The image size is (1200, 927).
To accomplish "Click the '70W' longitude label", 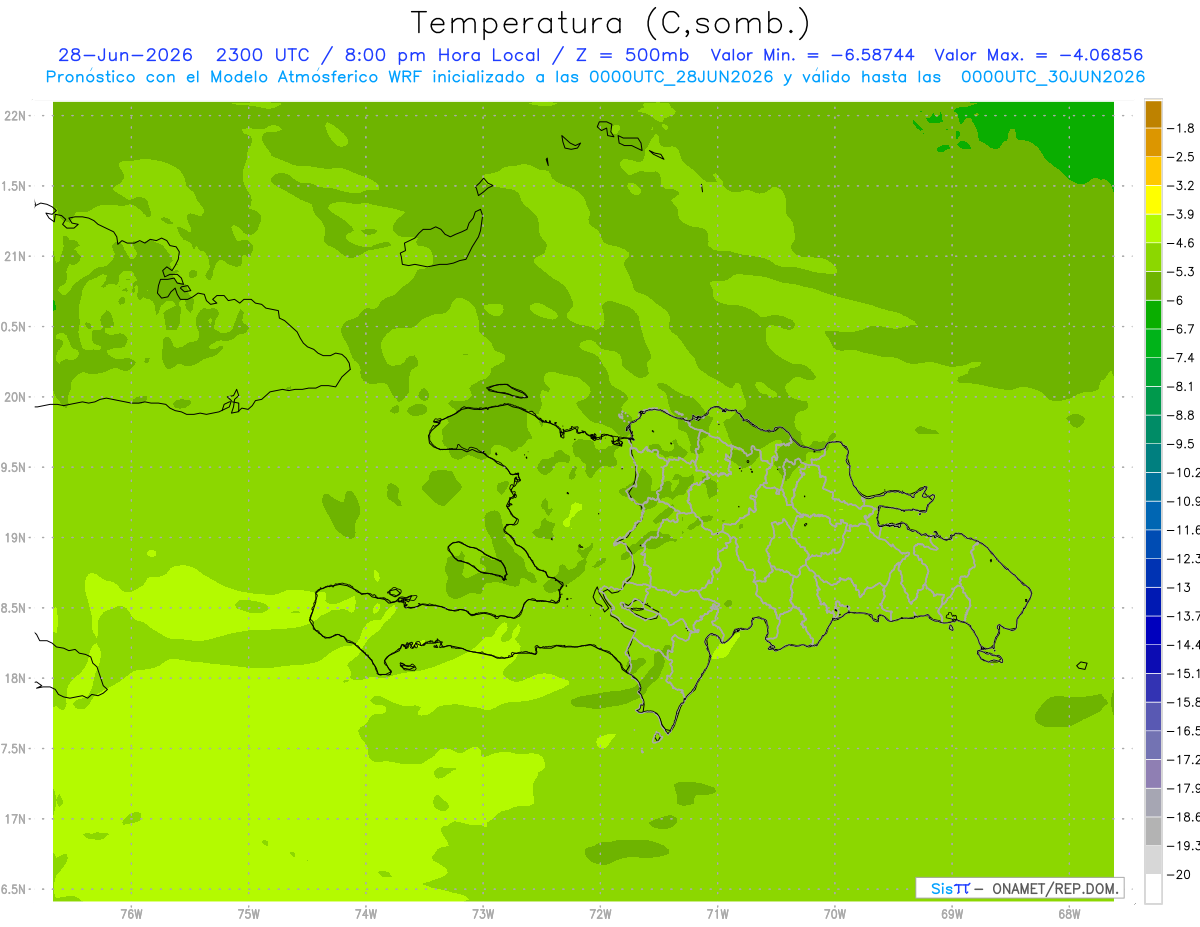I will [x=835, y=913].
